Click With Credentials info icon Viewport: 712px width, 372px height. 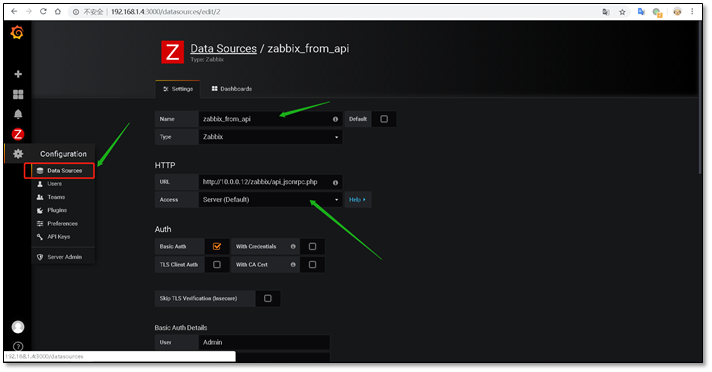pyautogui.click(x=293, y=246)
